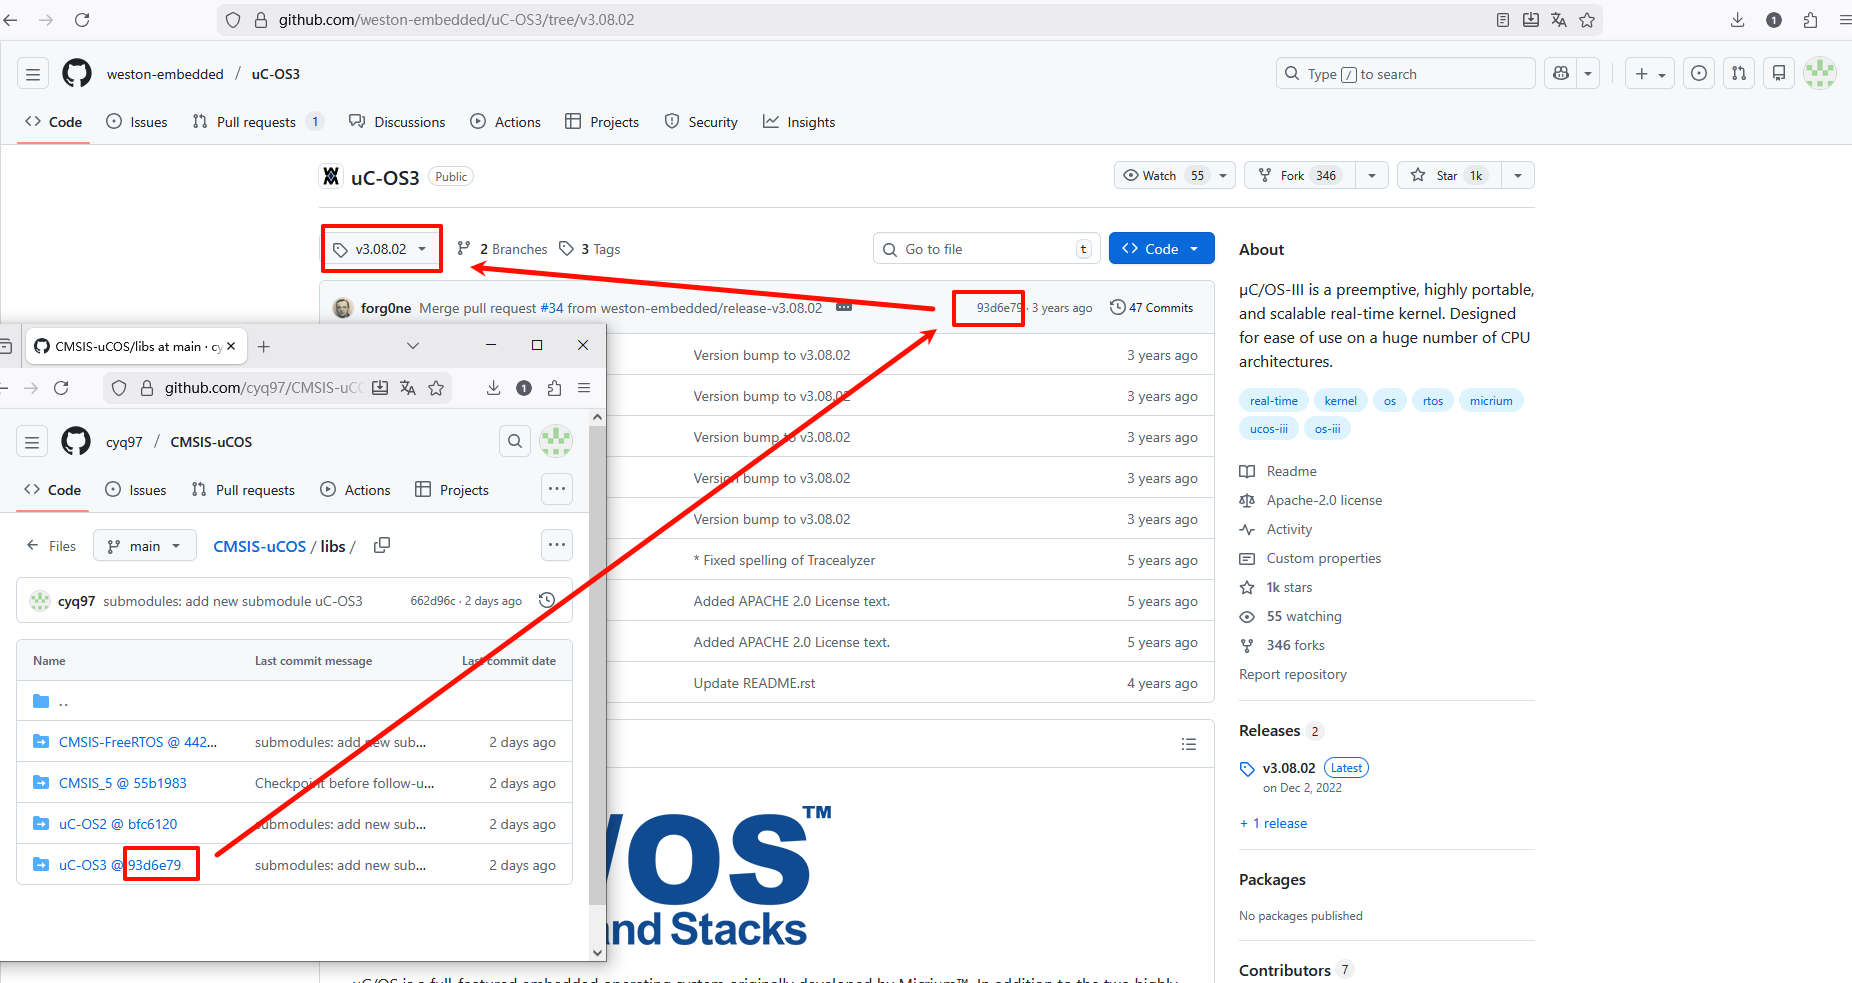Open the pull requests icon in header

point(1739,74)
